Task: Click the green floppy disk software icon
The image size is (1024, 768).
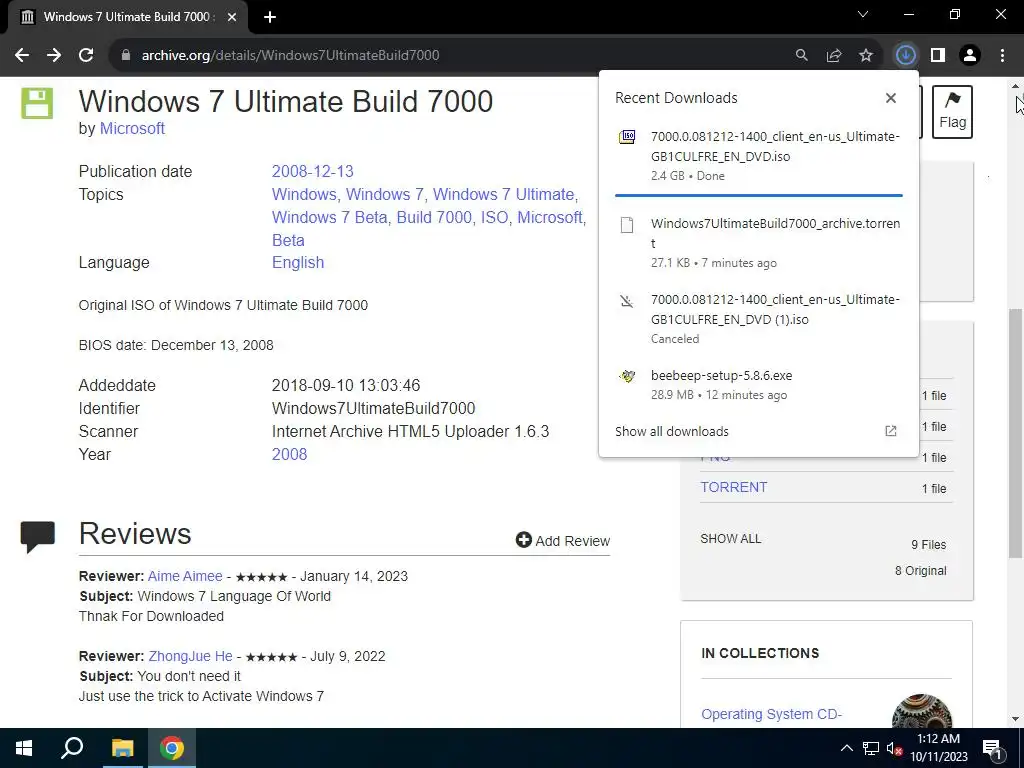Action: 37,104
